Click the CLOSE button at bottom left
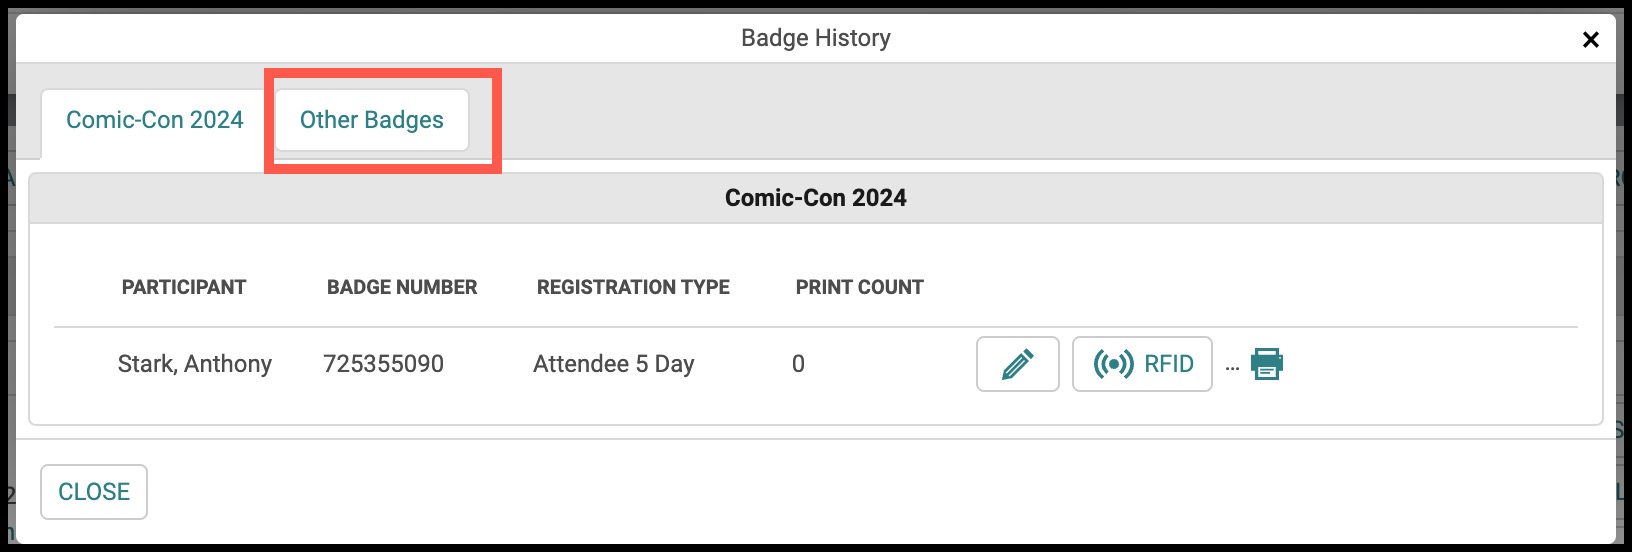 (x=94, y=492)
